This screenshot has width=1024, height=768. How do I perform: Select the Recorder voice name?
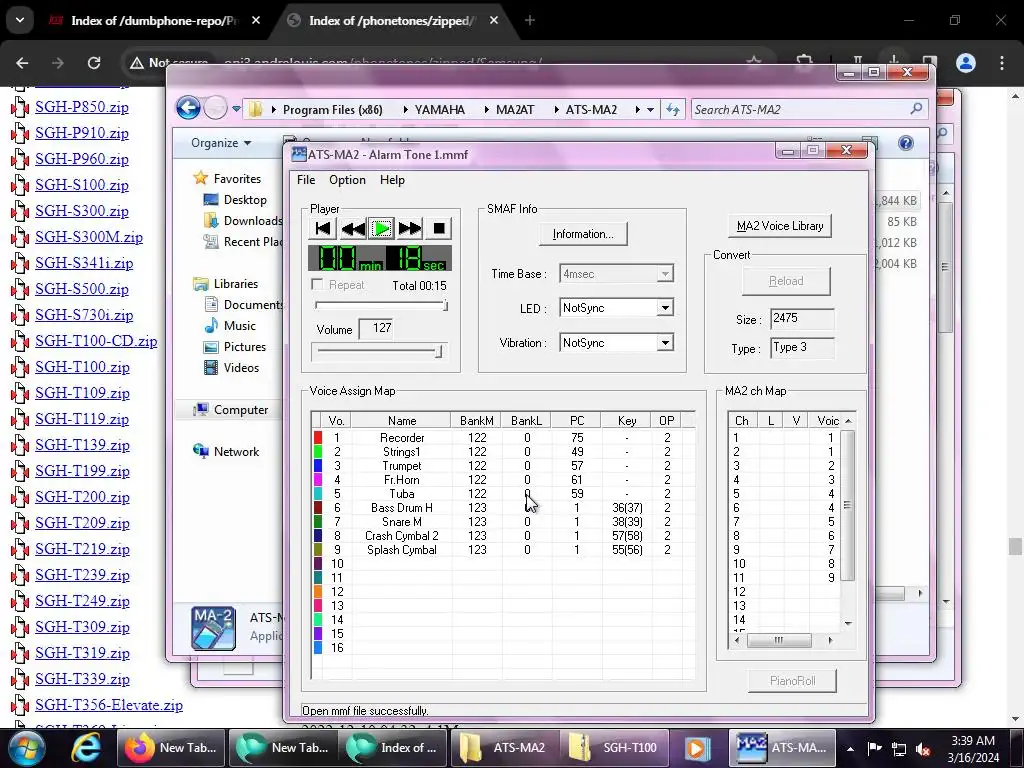tap(402, 438)
